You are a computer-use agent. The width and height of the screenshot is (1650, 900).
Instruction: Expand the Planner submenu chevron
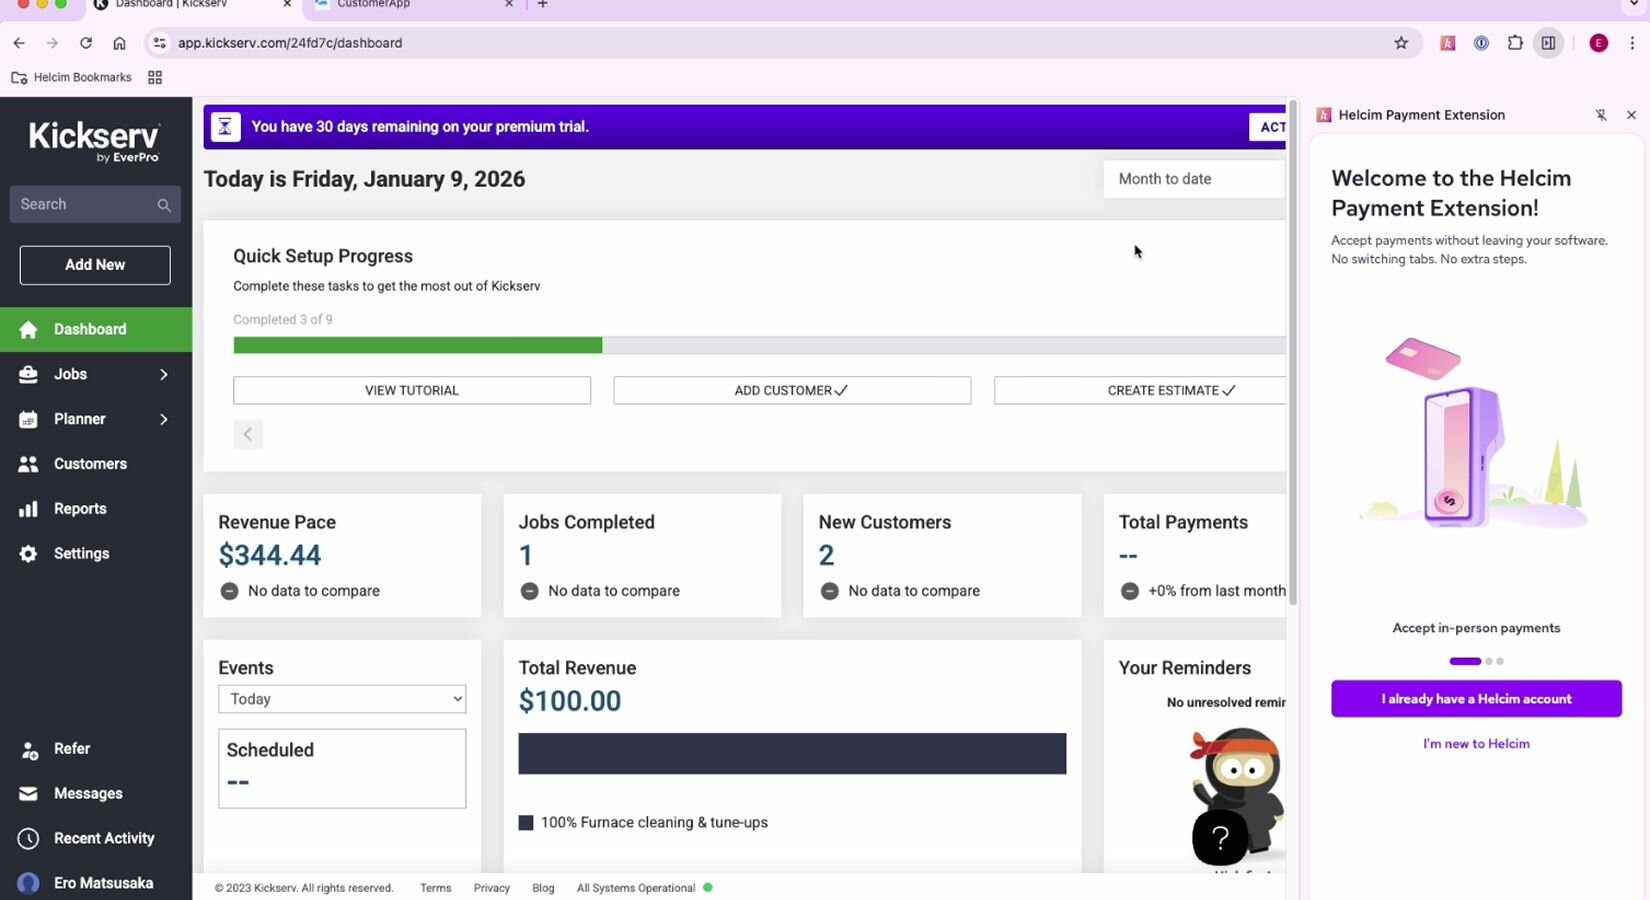(164, 419)
